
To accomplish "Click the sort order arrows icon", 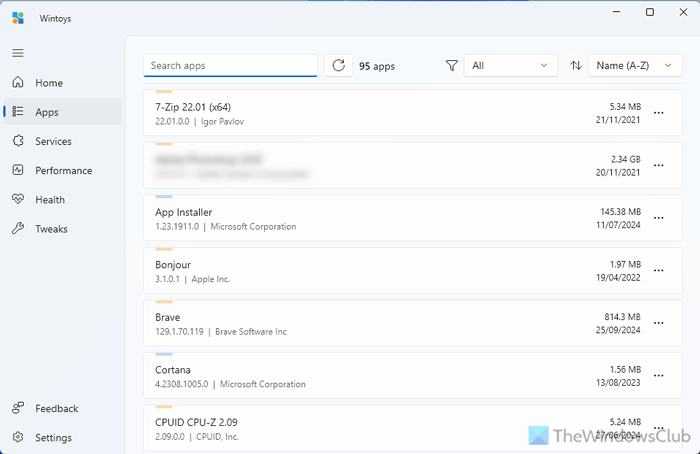I will (x=576, y=66).
